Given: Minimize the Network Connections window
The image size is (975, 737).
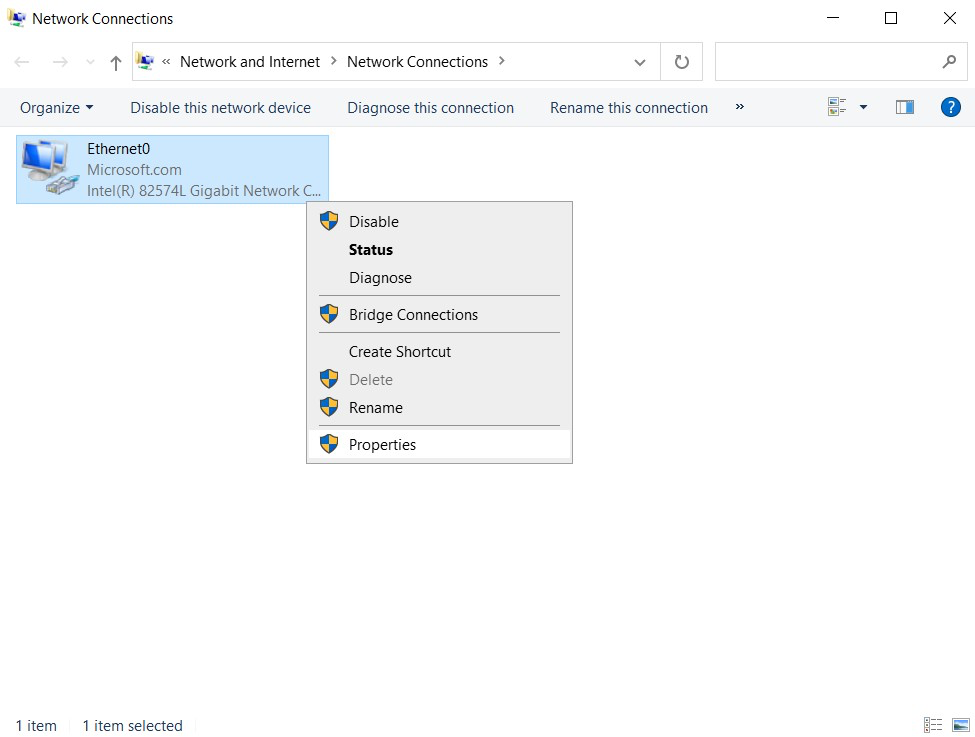Looking at the screenshot, I should [x=833, y=18].
